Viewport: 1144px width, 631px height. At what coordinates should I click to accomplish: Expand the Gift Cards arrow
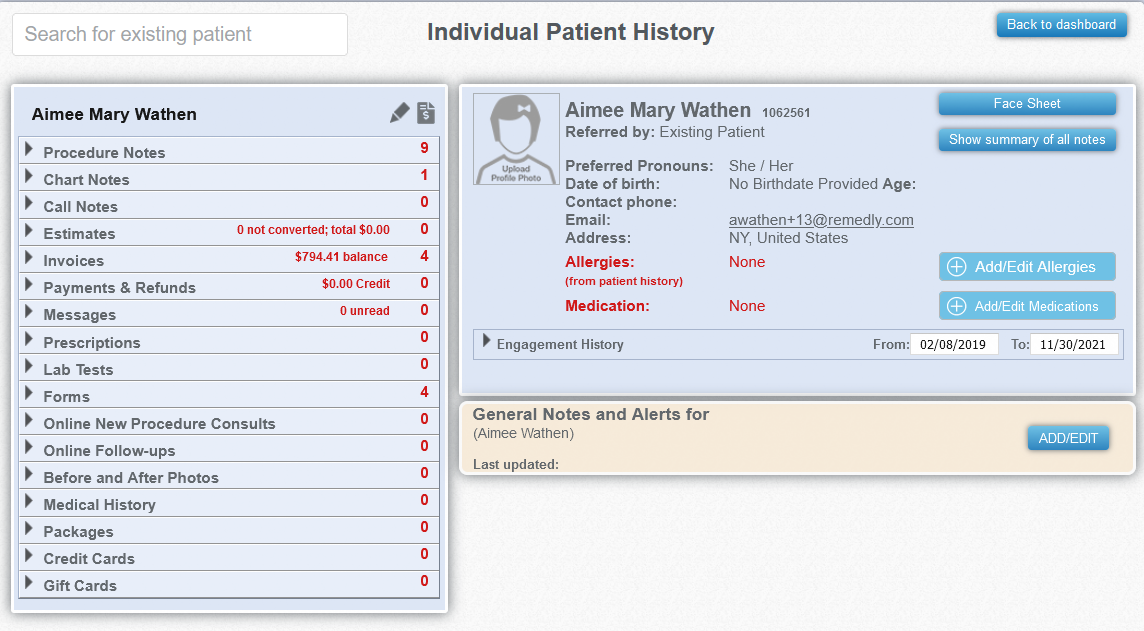(28, 582)
